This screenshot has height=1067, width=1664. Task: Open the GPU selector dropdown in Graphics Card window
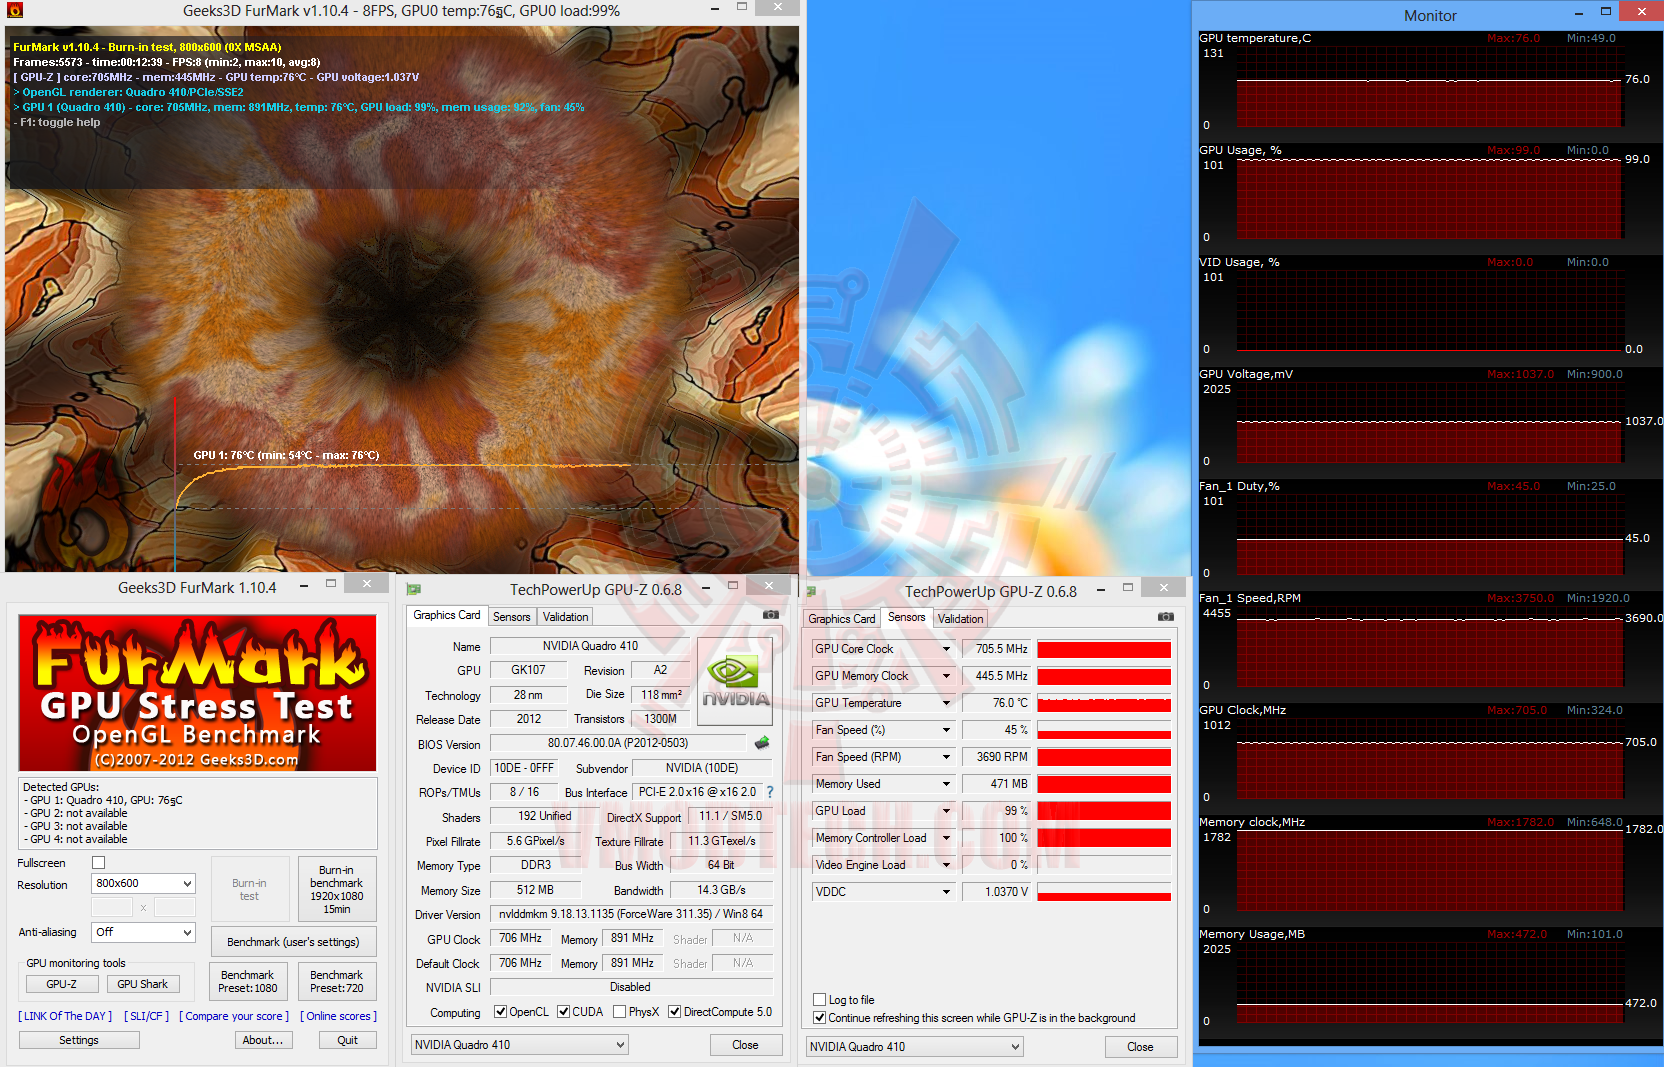[x=520, y=1045]
